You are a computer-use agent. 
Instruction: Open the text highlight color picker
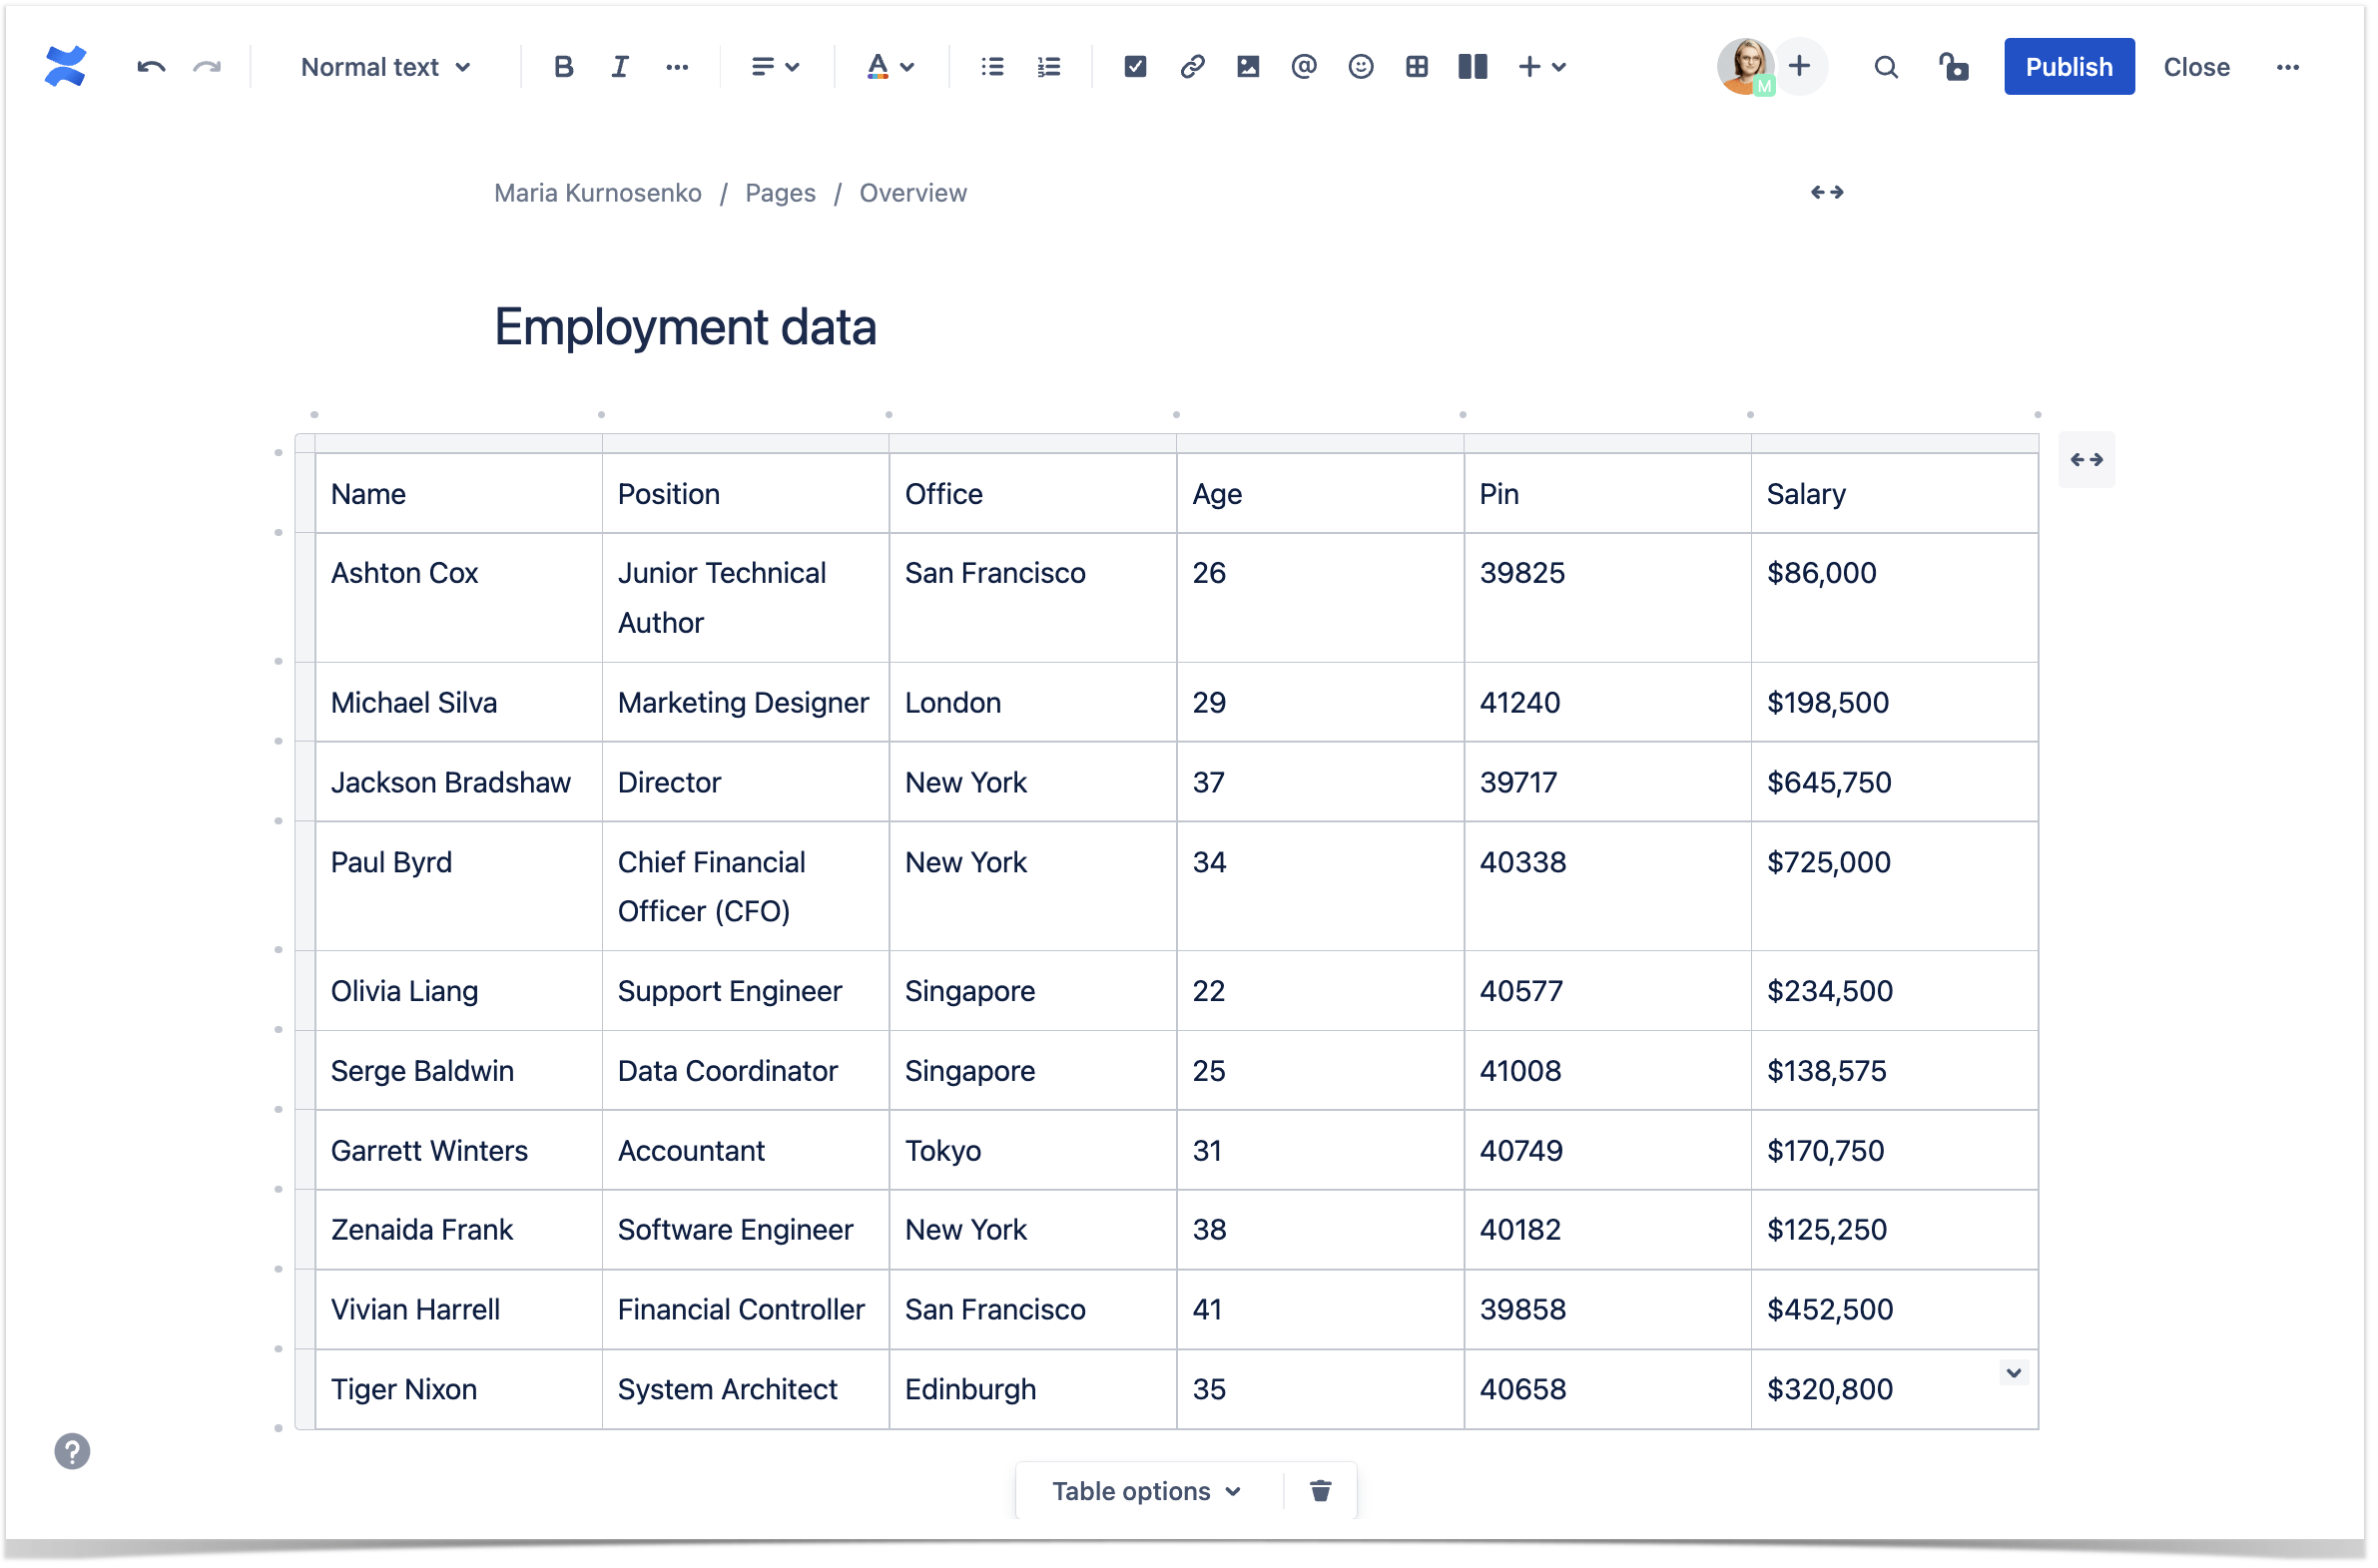pos(909,67)
